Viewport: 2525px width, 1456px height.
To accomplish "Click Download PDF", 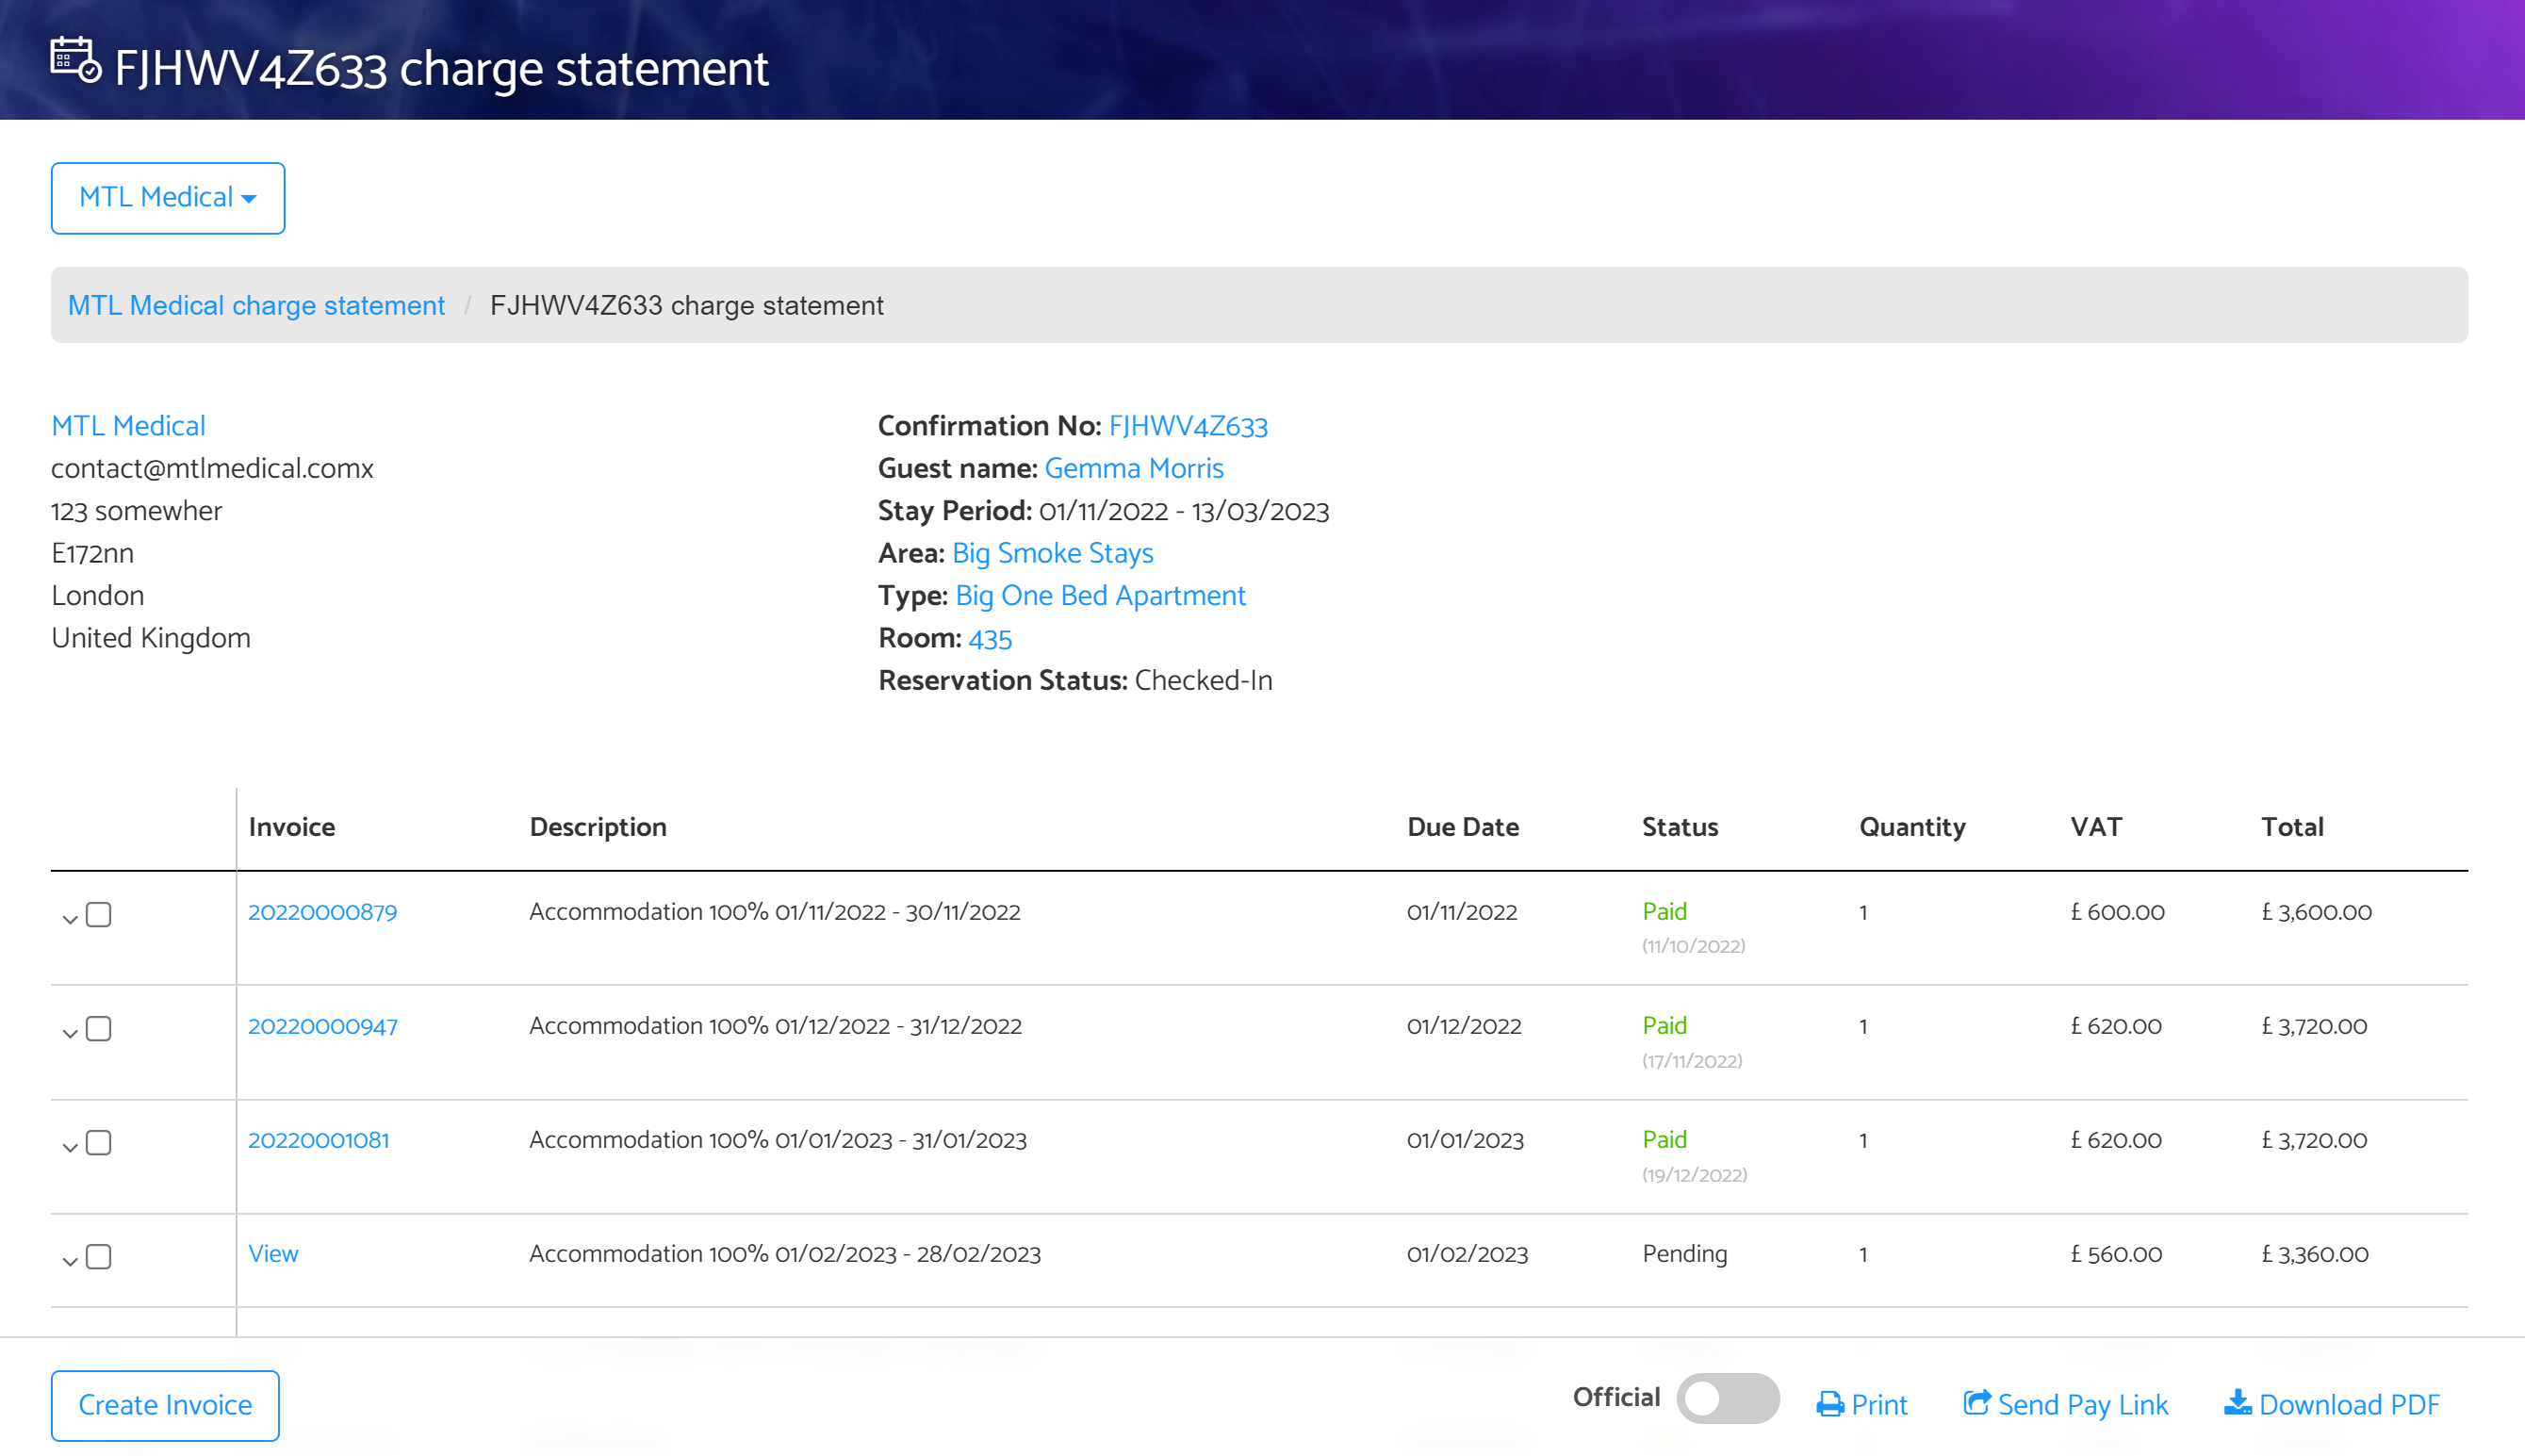I will (2332, 1404).
